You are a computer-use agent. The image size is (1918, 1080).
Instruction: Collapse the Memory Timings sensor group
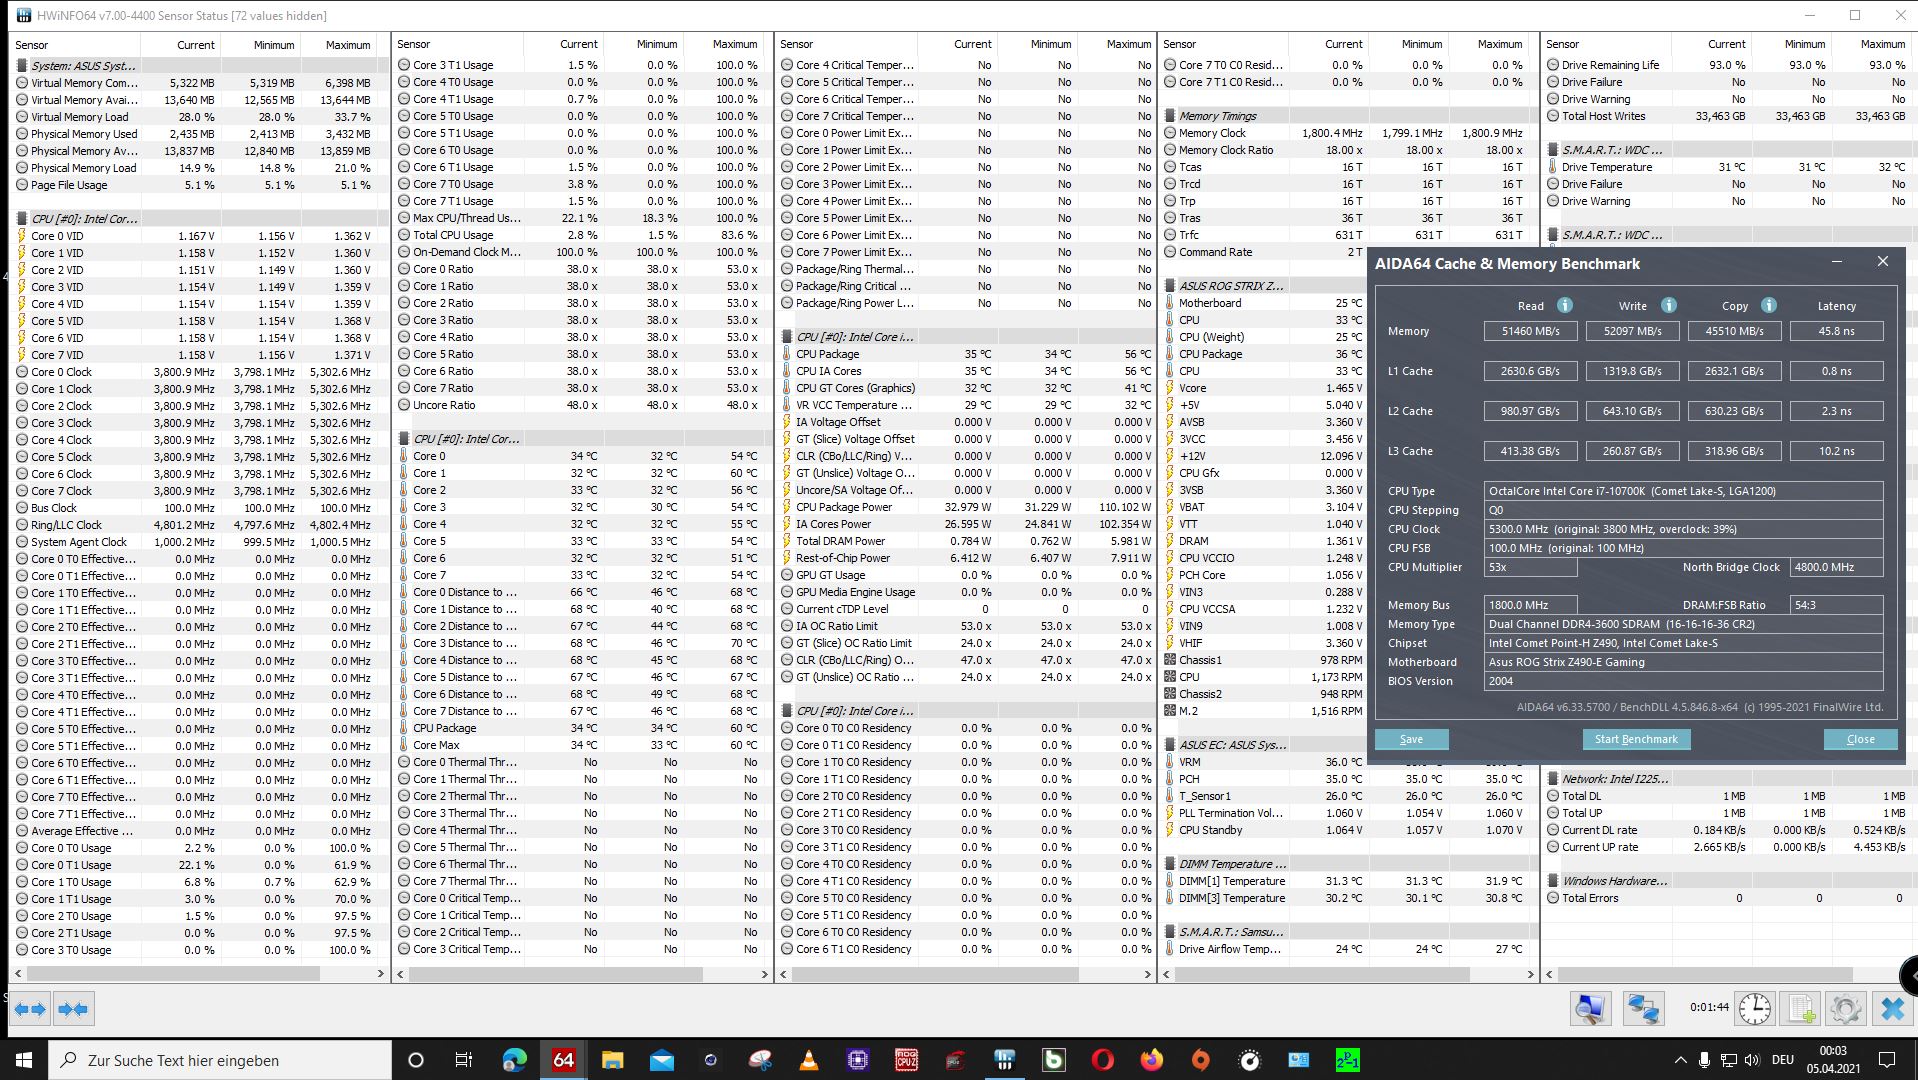1217,116
